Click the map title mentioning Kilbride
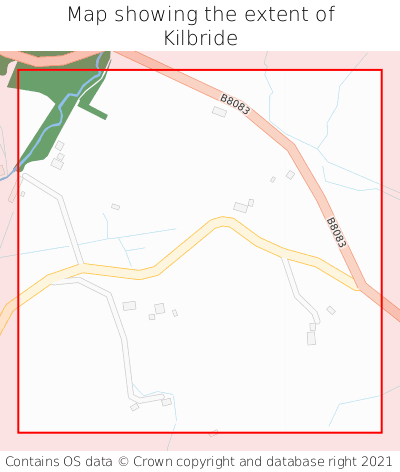The image size is (400, 472). pyautogui.click(x=201, y=26)
